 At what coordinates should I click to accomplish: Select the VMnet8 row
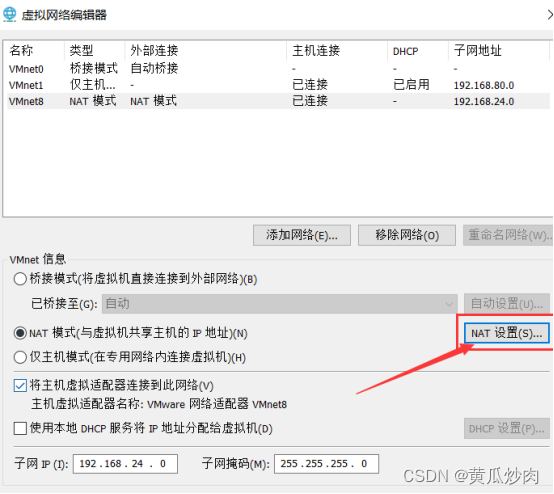278,101
